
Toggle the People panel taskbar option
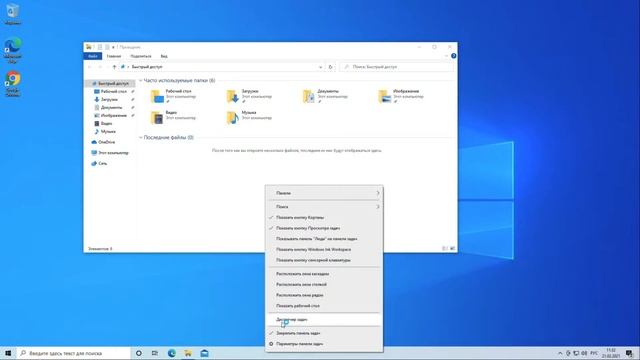click(x=324, y=239)
